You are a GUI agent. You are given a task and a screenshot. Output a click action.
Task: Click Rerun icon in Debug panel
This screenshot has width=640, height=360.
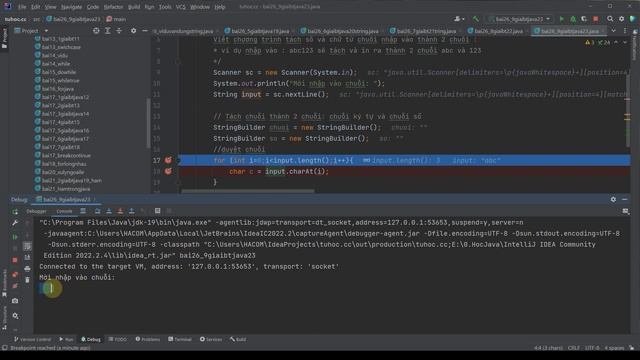tap(15, 211)
